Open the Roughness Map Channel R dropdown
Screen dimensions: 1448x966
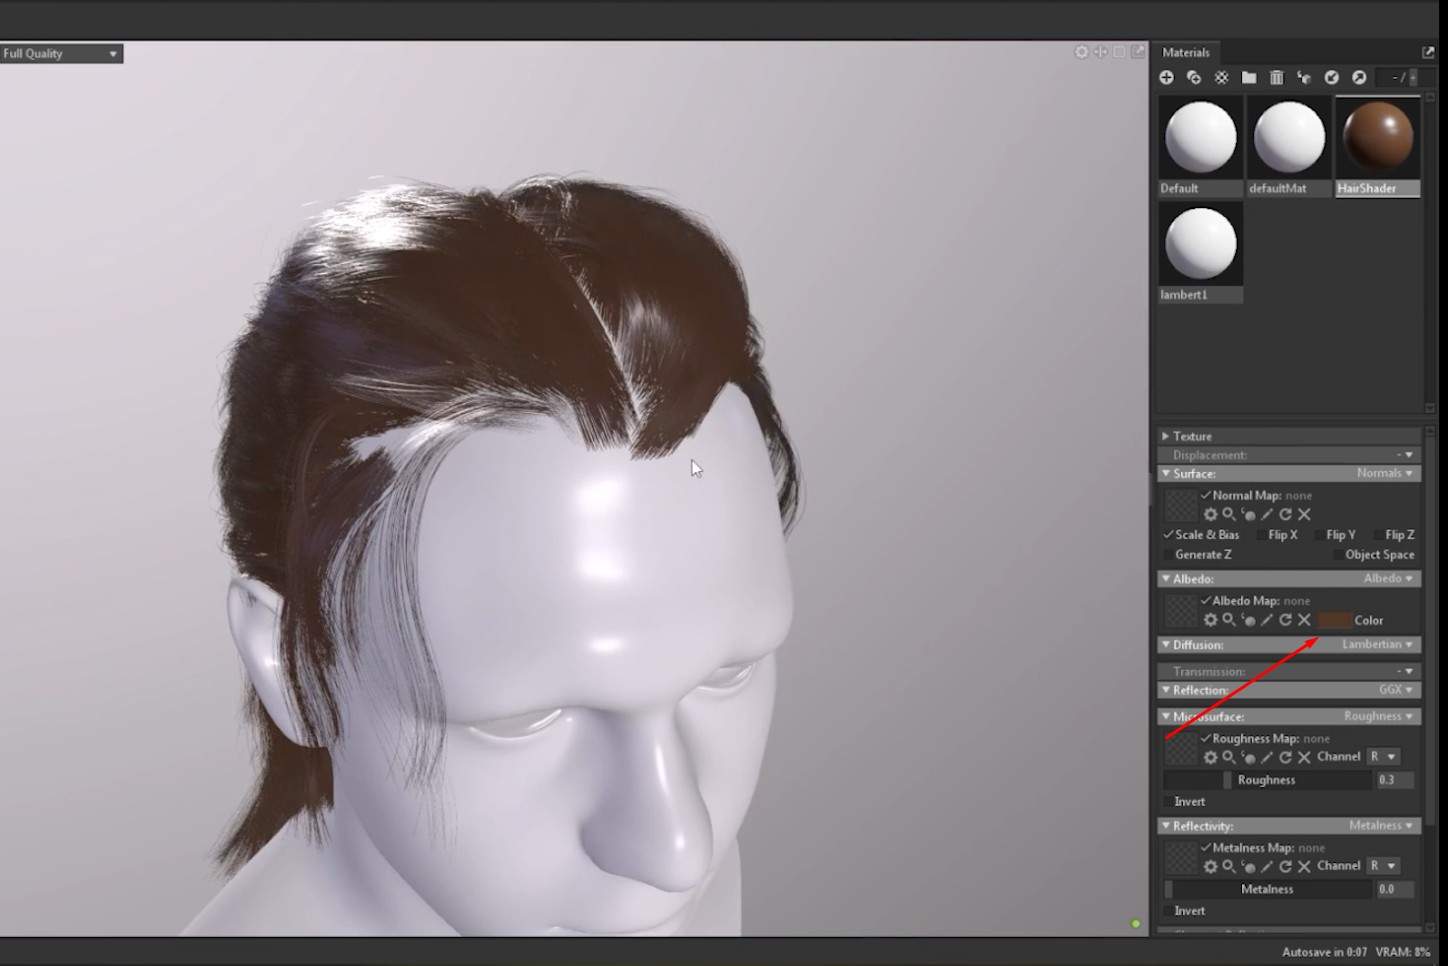point(1384,757)
